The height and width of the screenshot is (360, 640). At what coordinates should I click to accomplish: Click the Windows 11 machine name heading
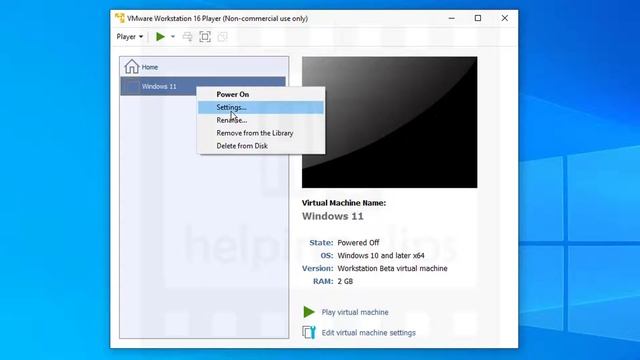click(333, 216)
